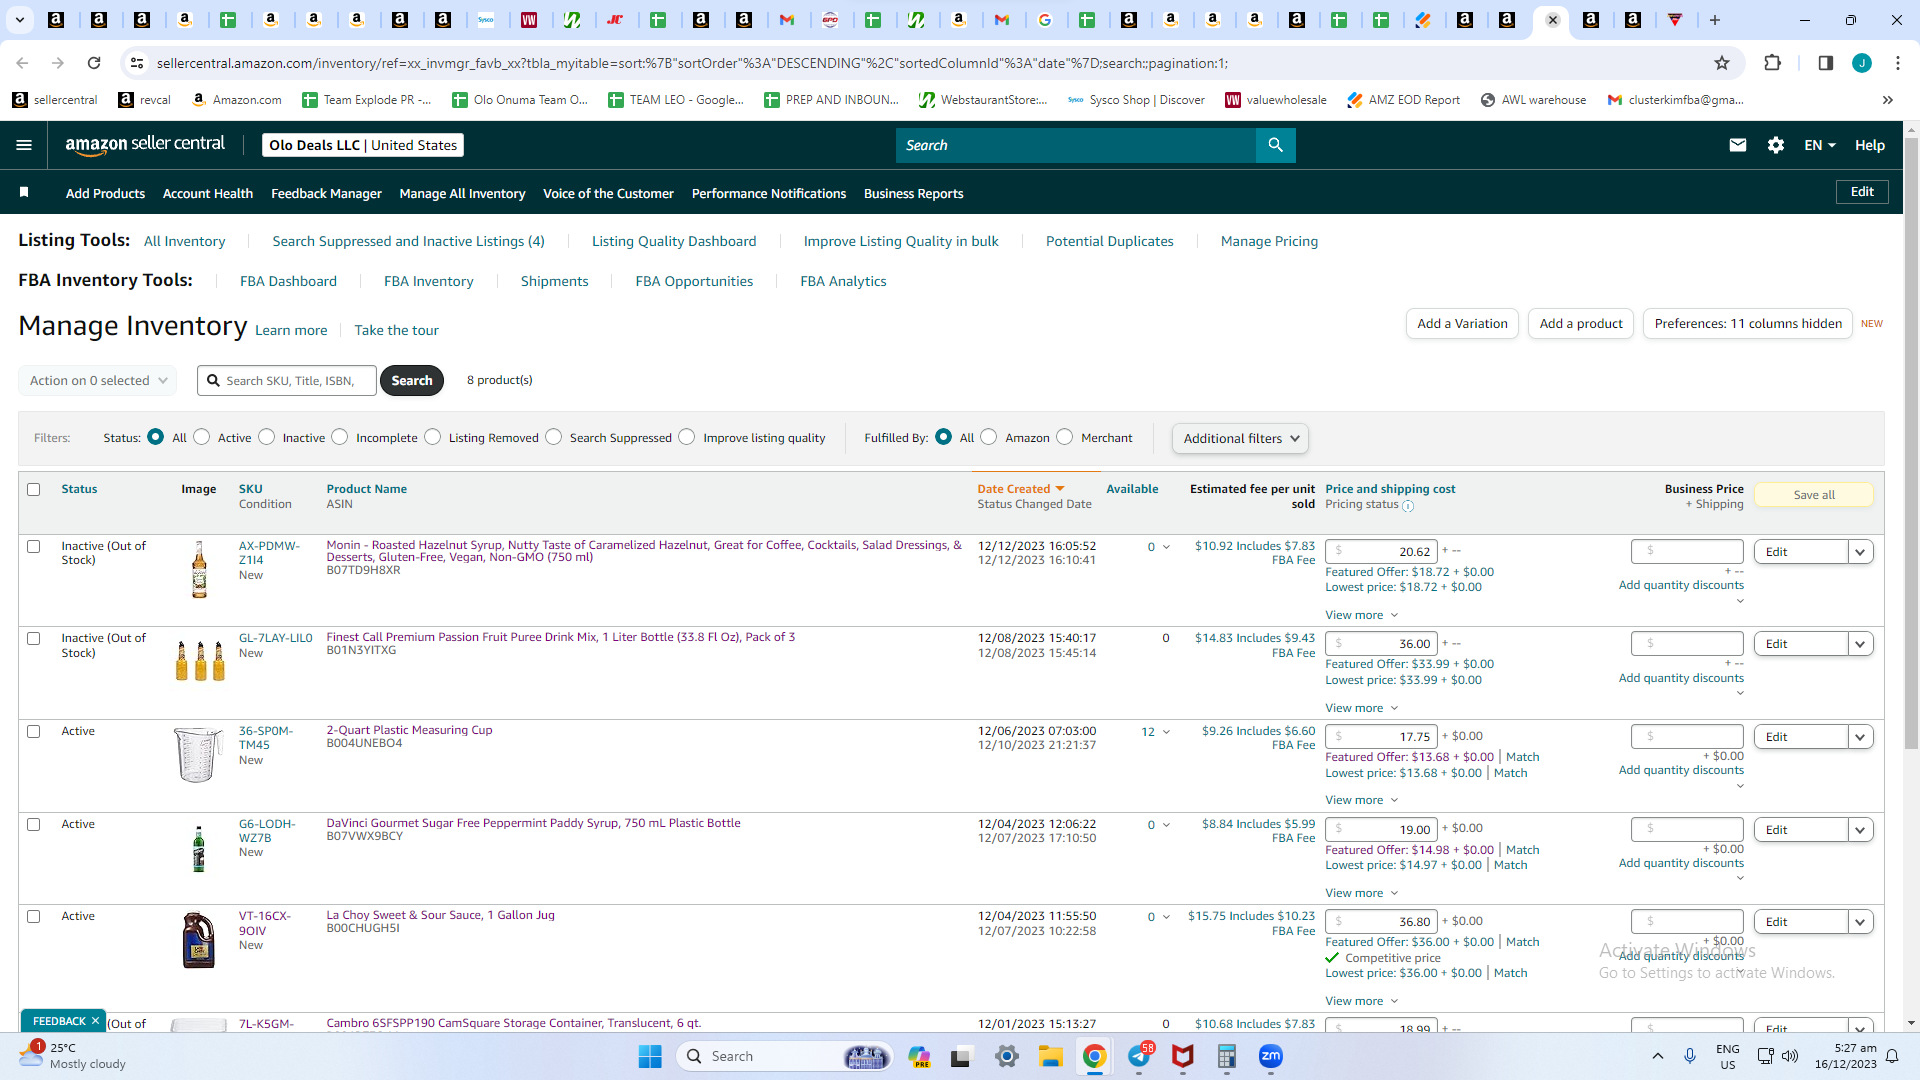Click the 2-Quart Measuring Cup product image
Screen dimensions: 1920x1080
[x=198, y=755]
